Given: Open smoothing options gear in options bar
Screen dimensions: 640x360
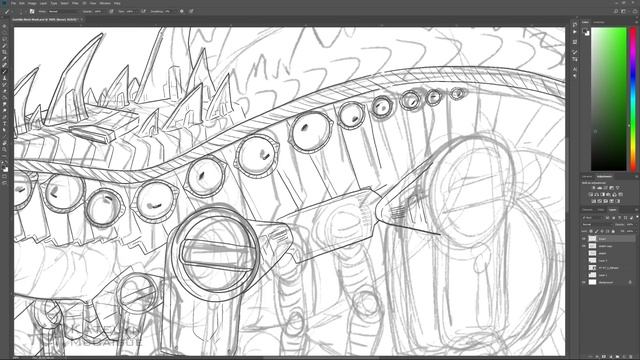Looking at the screenshot, I should (x=182, y=11).
